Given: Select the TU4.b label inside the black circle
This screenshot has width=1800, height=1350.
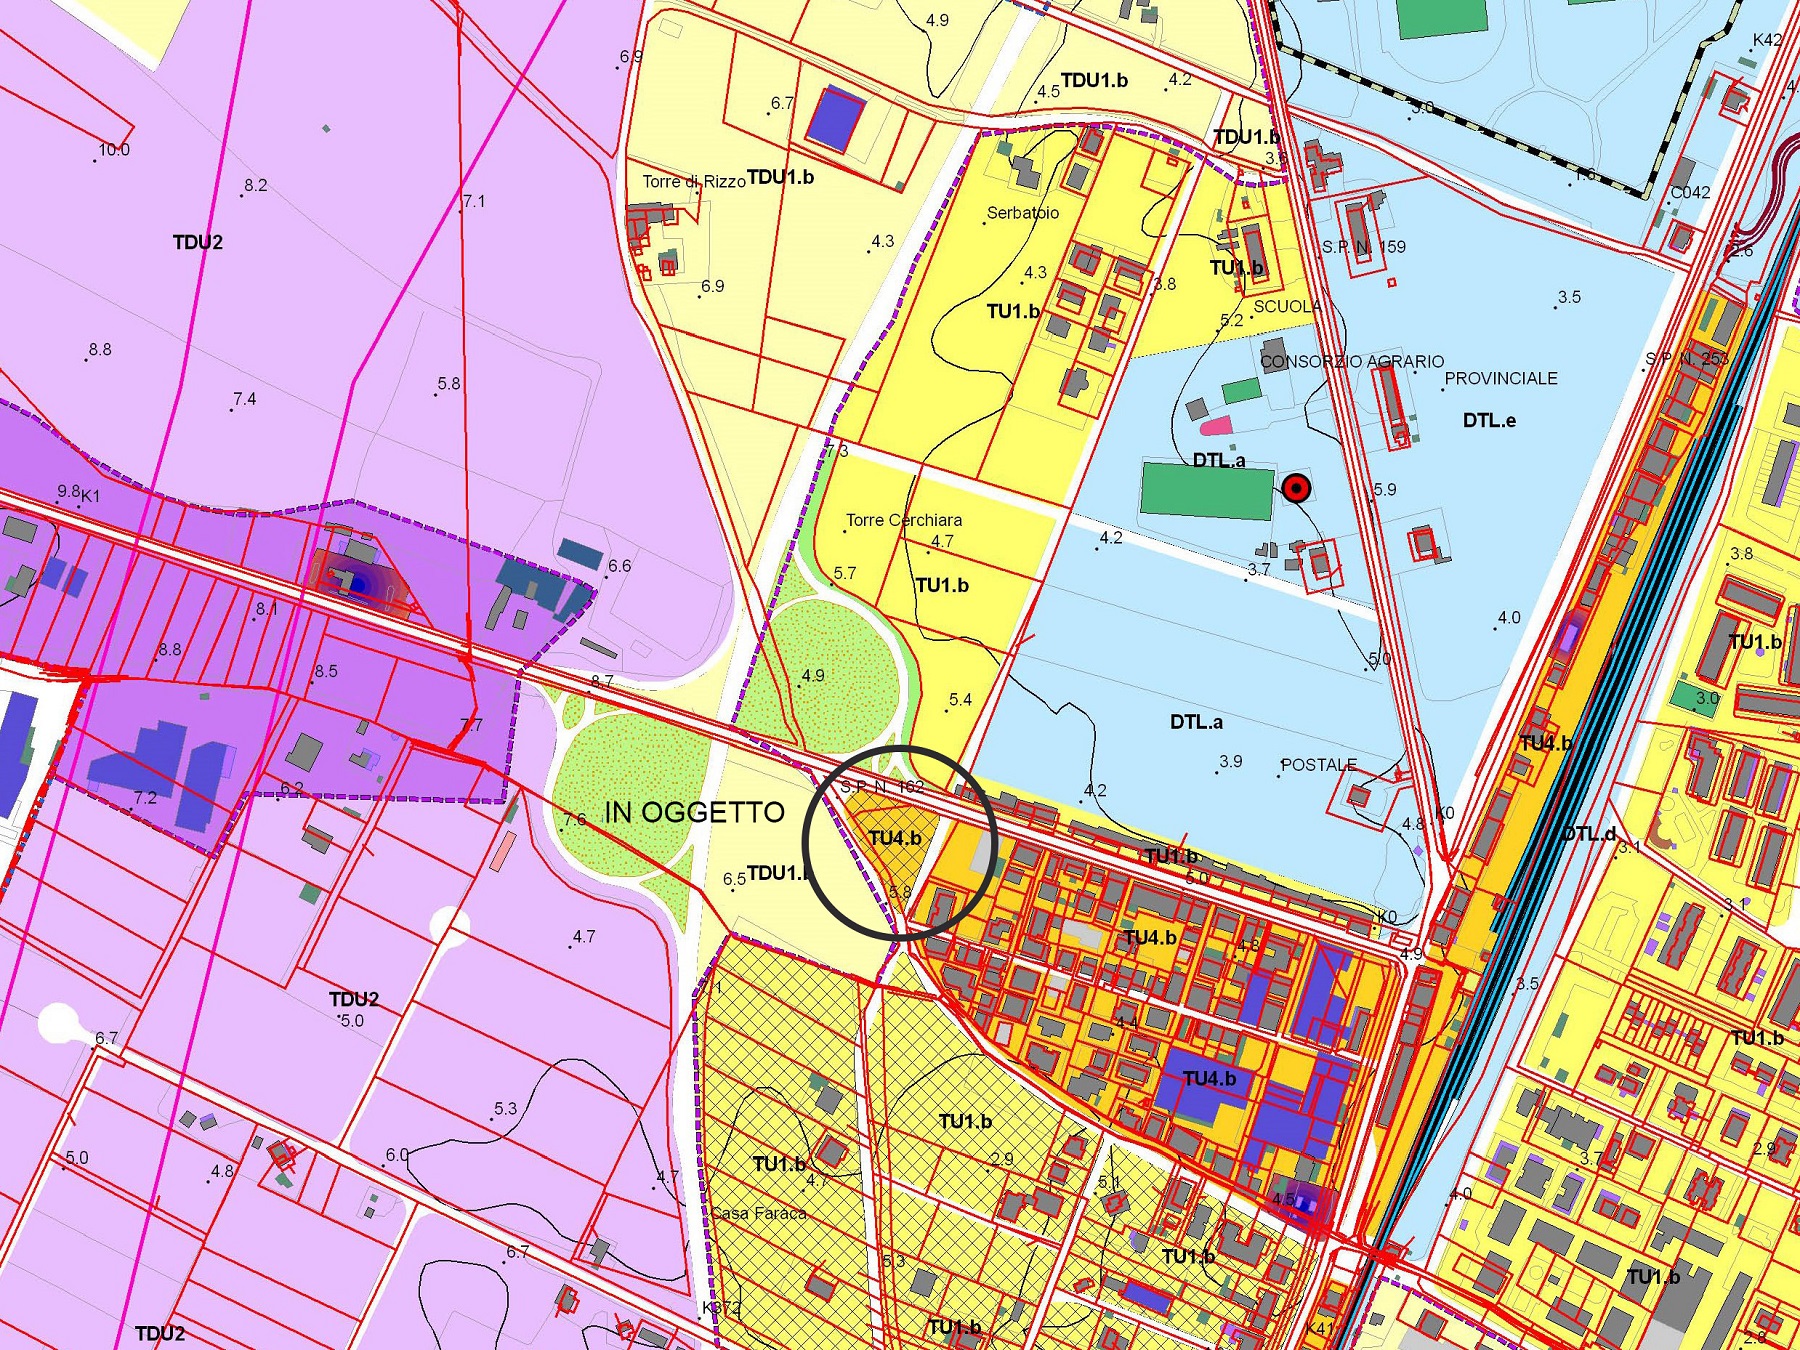Looking at the screenshot, I should point(895,838).
